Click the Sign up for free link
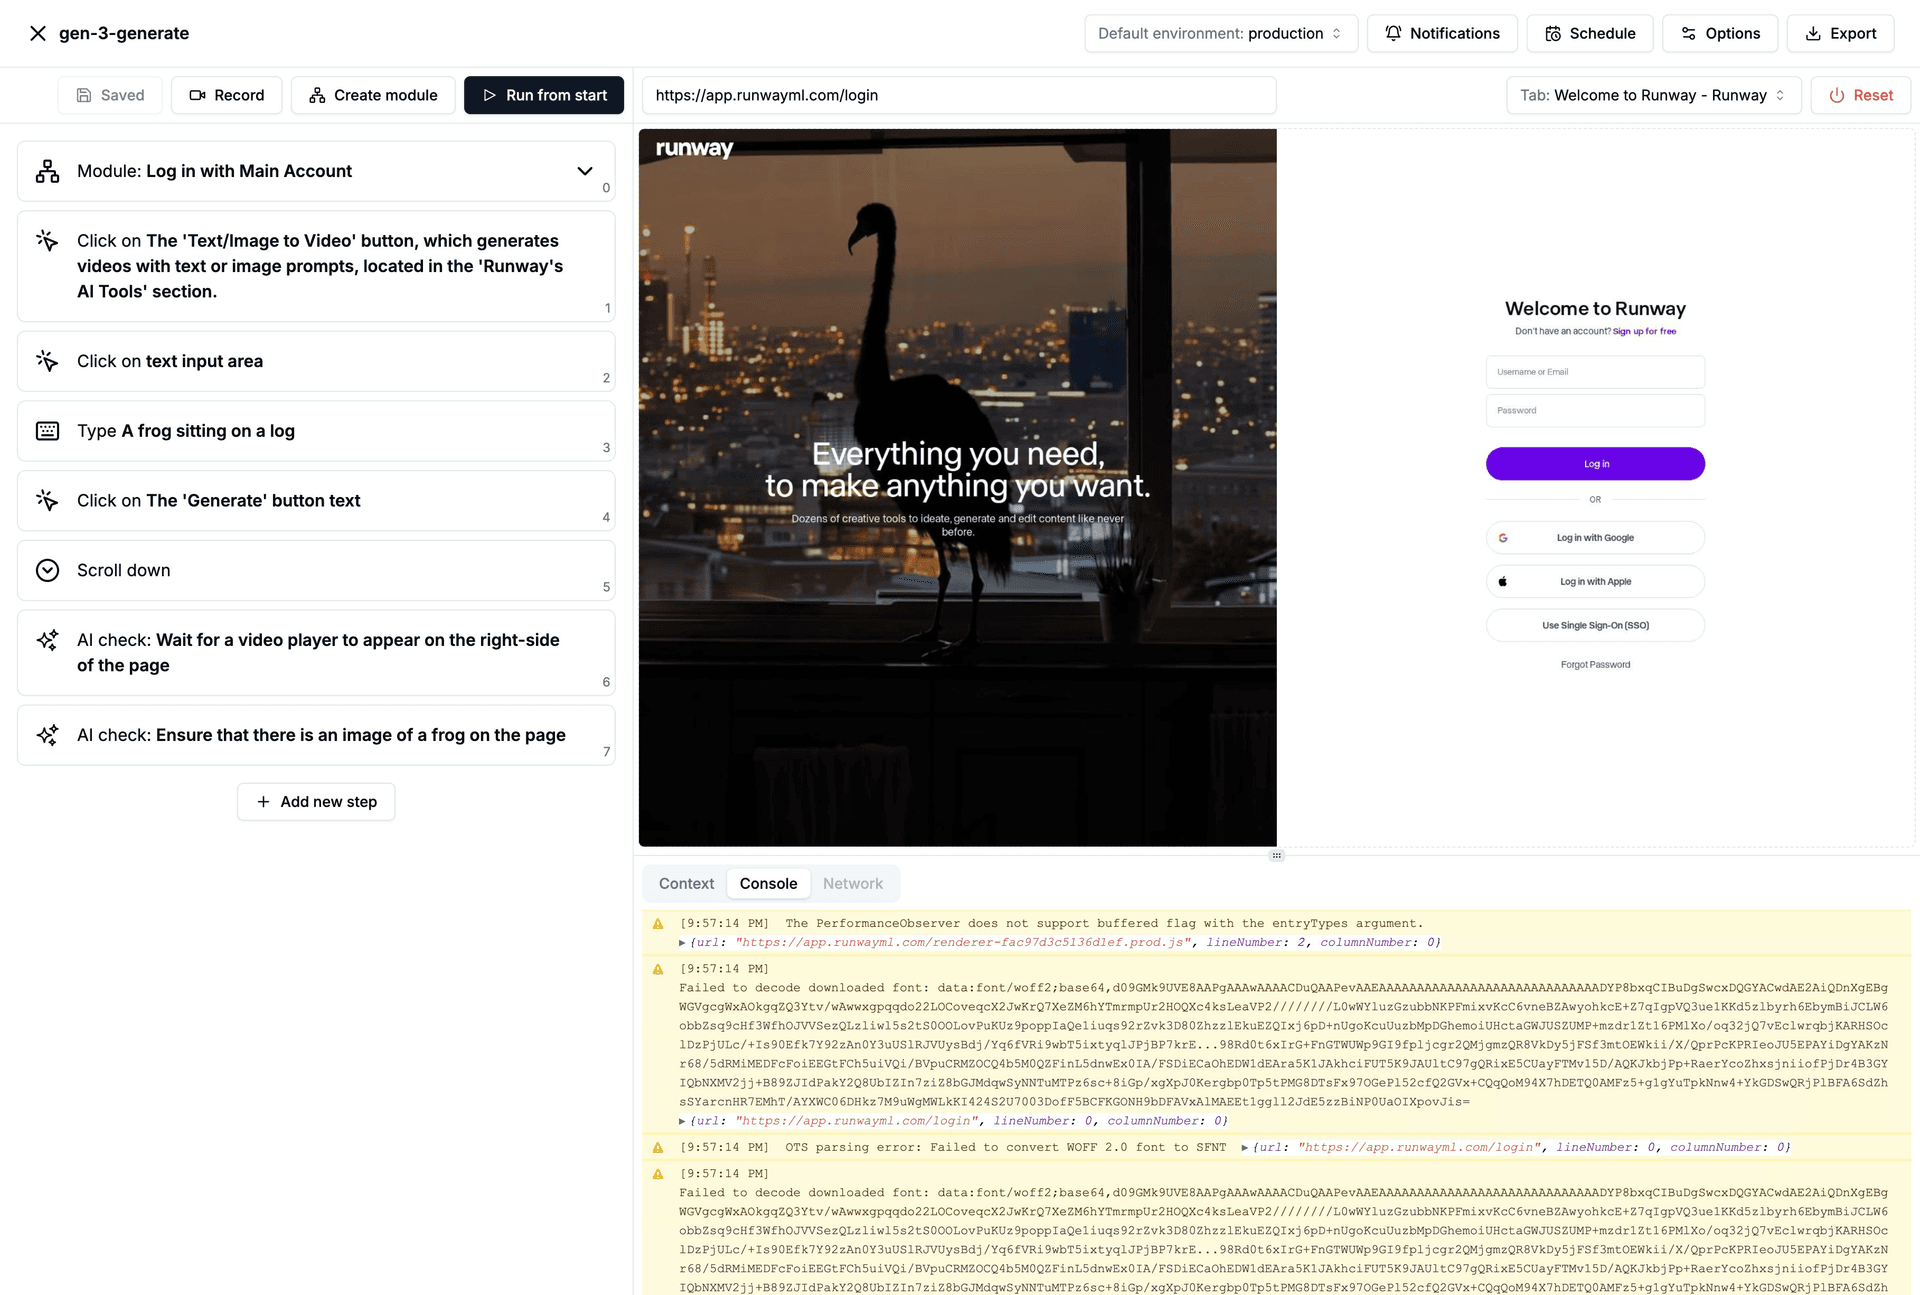Image resolution: width=1920 pixels, height=1295 pixels. click(1644, 331)
